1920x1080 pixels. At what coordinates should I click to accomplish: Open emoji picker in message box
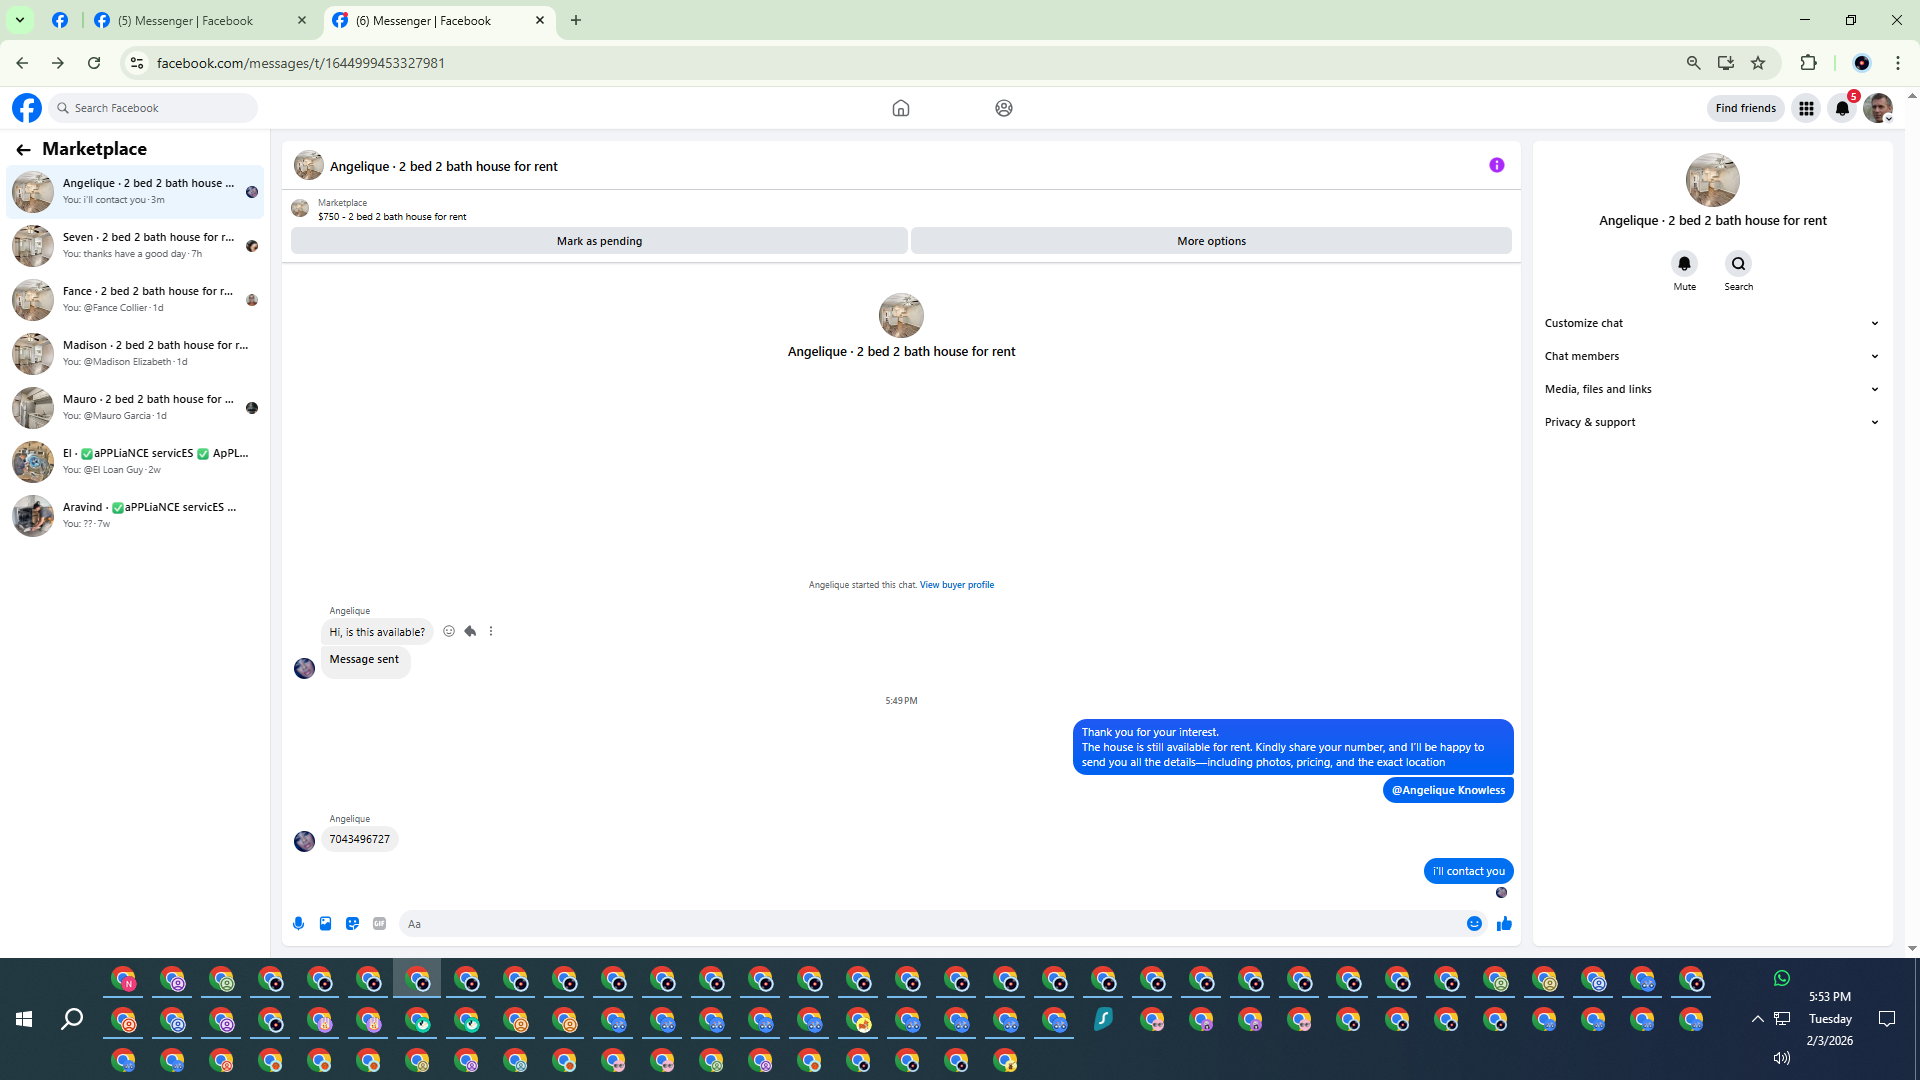1474,924
